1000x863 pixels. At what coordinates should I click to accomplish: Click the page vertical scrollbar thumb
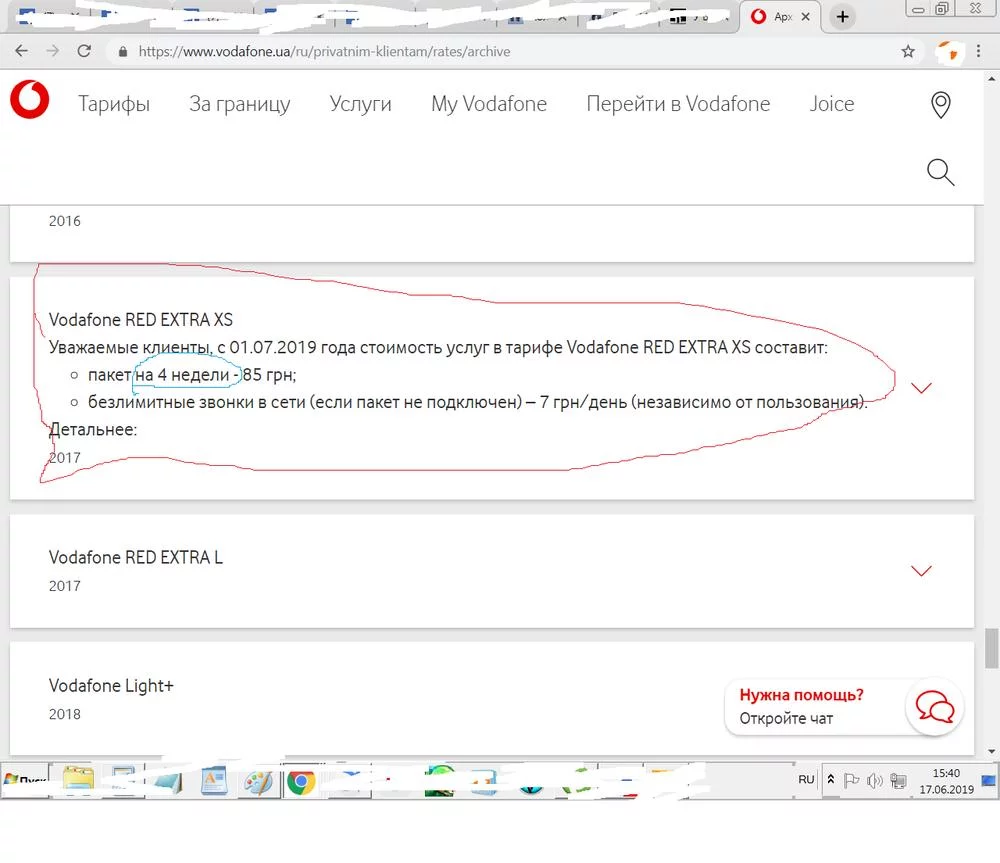point(991,648)
